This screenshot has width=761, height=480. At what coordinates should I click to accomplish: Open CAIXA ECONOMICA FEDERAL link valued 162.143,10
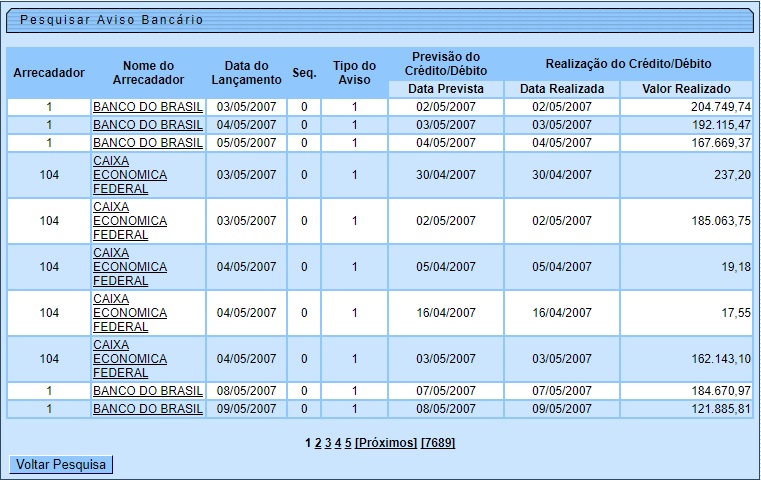[130, 359]
